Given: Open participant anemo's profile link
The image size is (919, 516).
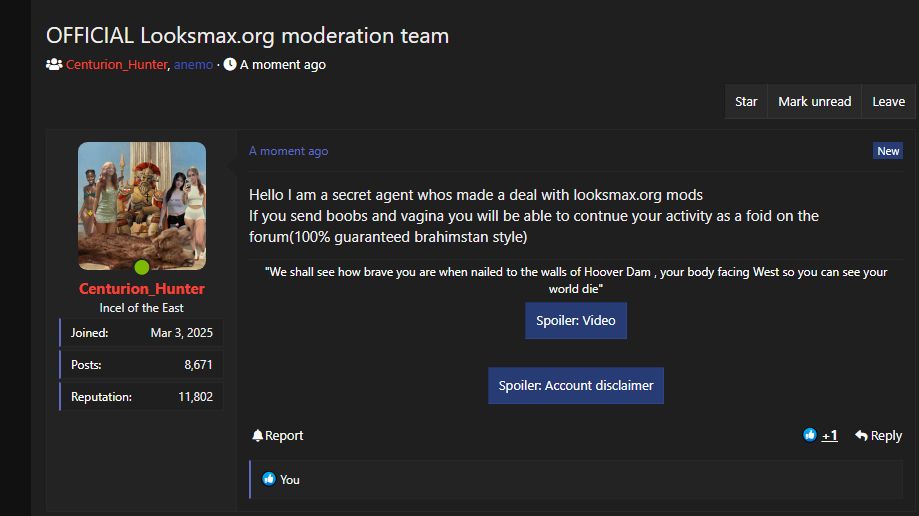Looking at the screenshot, I should click(x=193, y=65).
